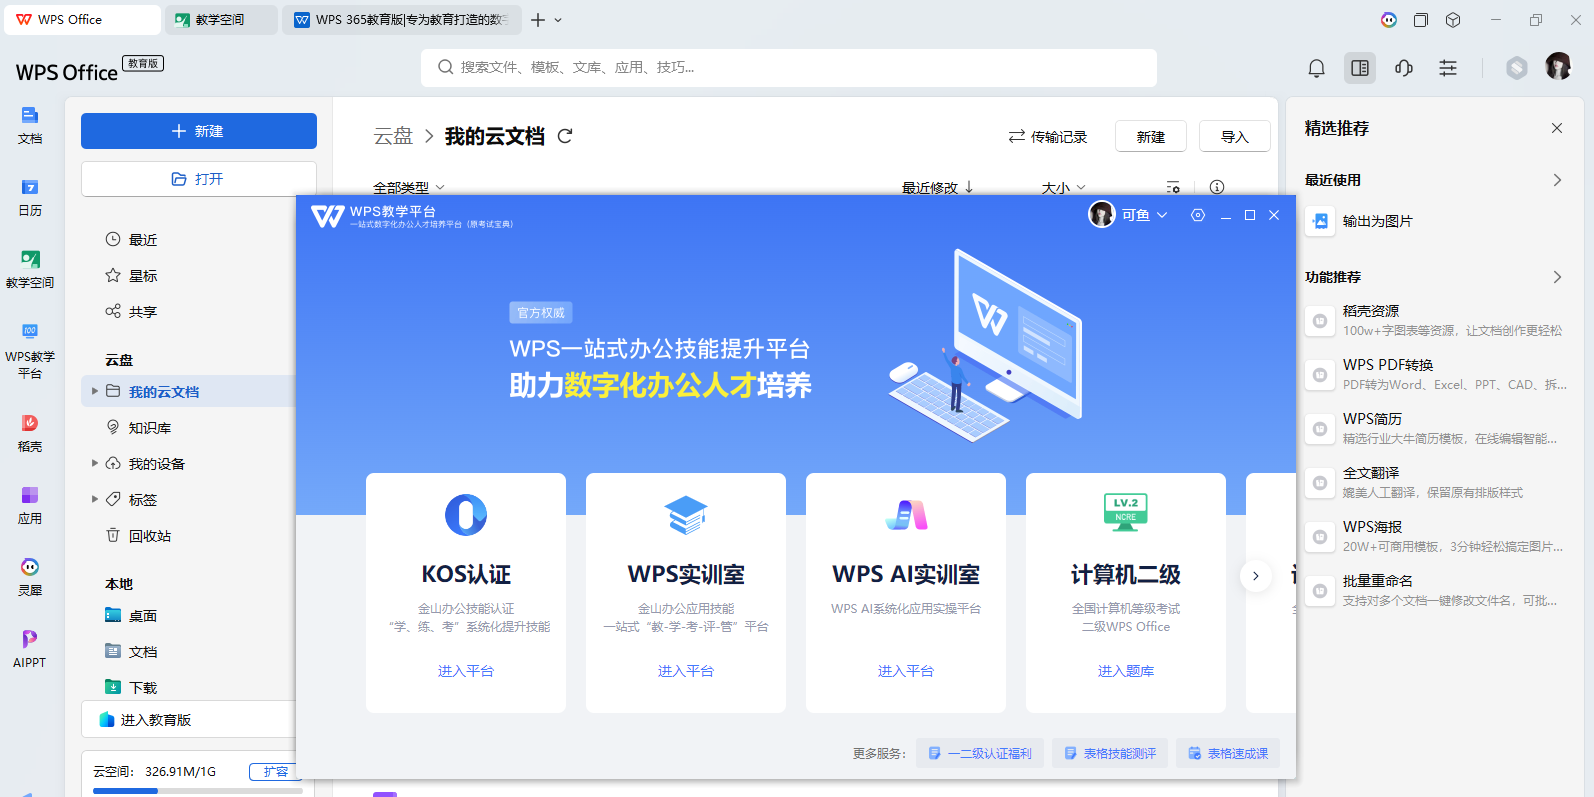
Task: Click the WPS实训室 card icon
Action: 686,515
